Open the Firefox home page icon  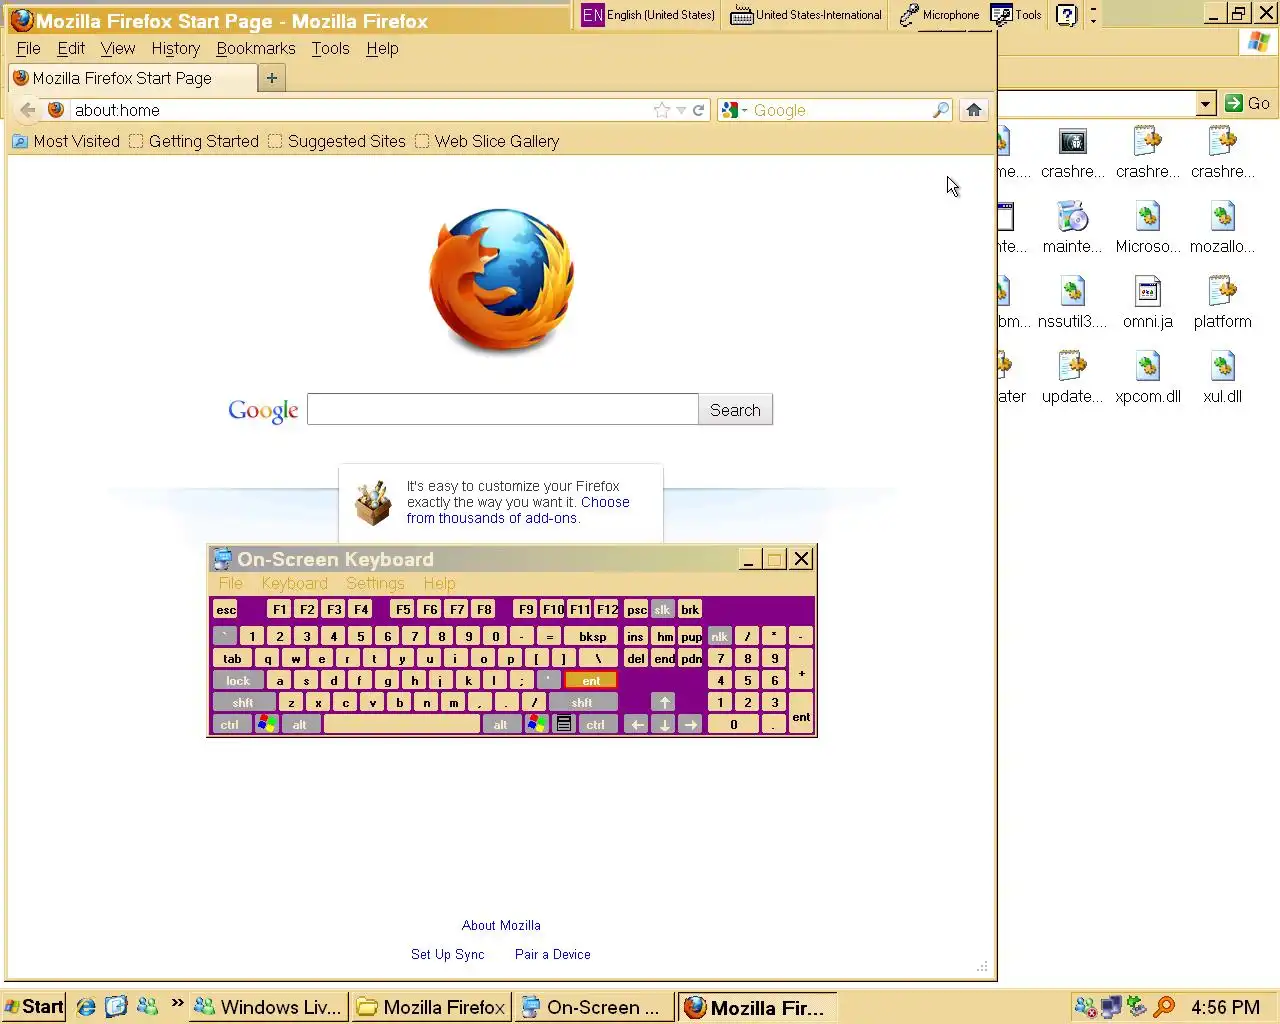click(973, 110)
